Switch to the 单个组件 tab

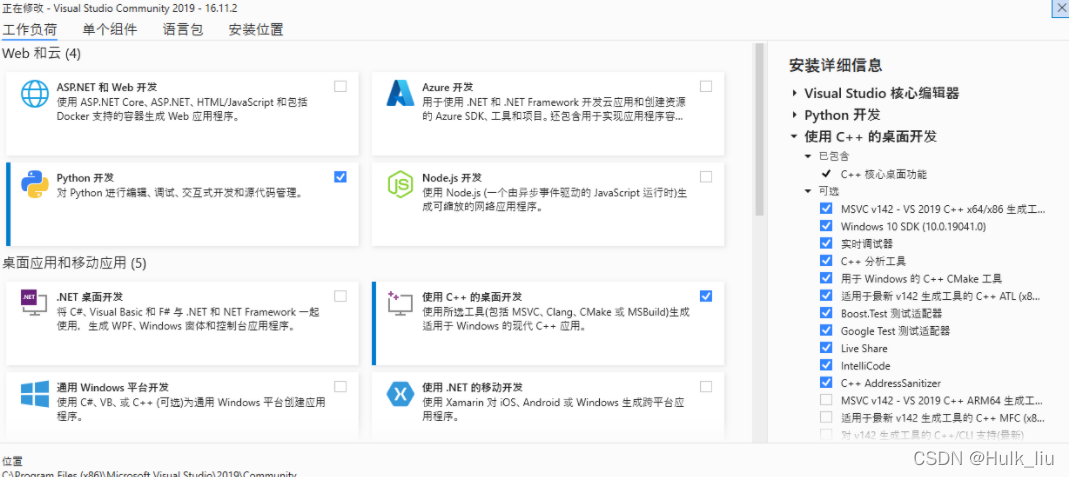pos(110,30)
